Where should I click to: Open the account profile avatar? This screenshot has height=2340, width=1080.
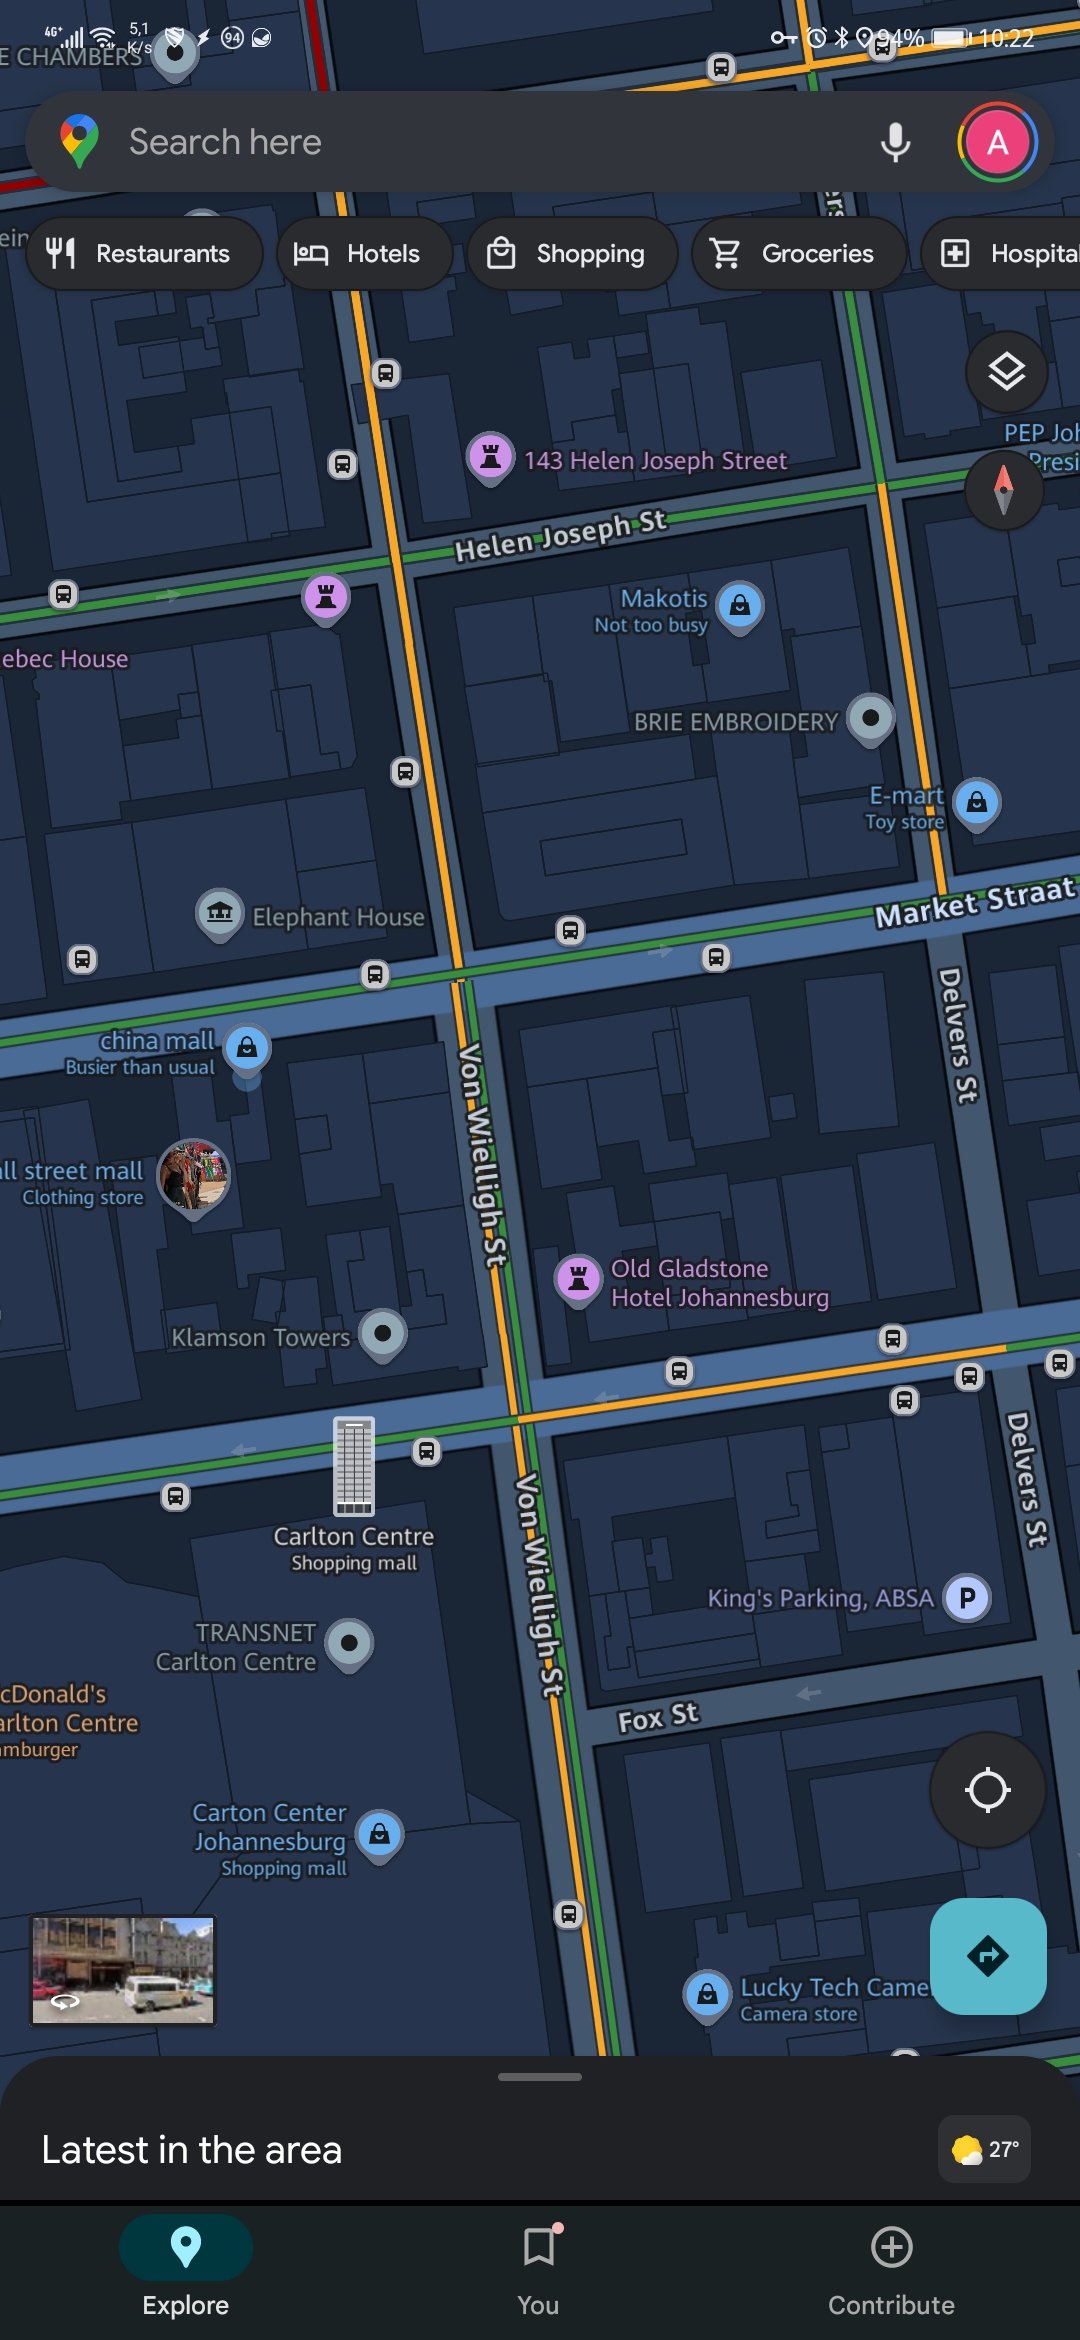[997, 143]
